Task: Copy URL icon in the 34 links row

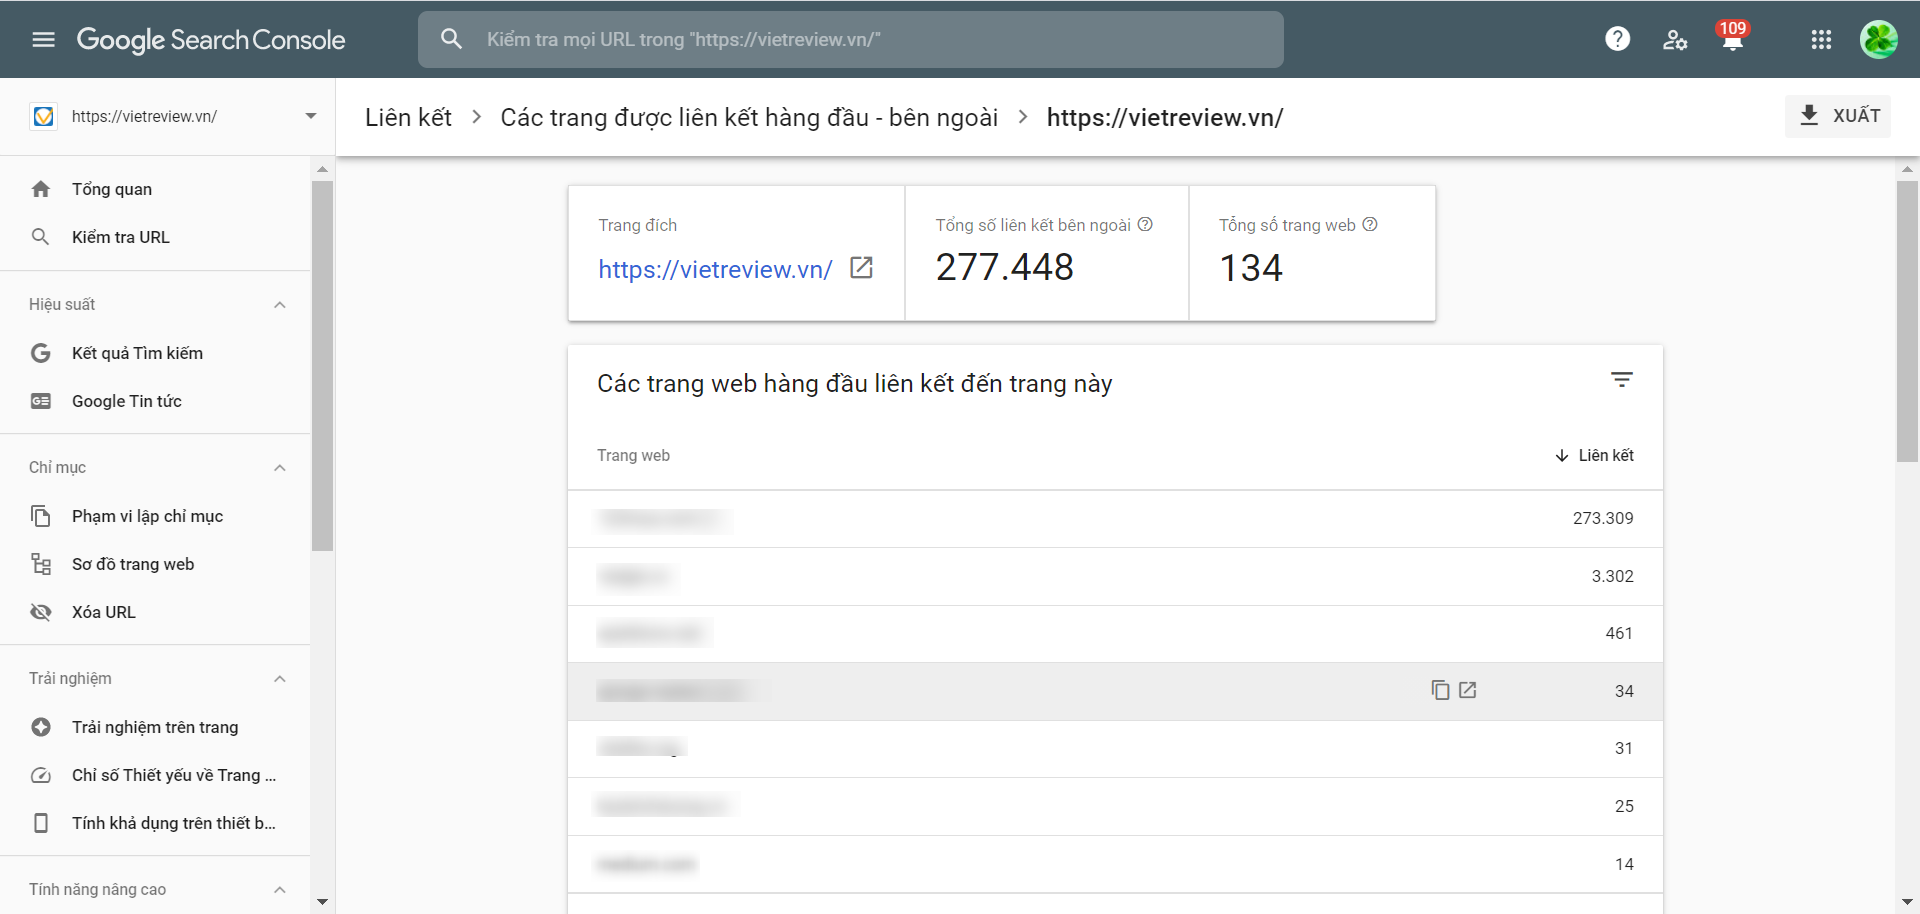Action: pyautogui.click(x=1440, y=690)
